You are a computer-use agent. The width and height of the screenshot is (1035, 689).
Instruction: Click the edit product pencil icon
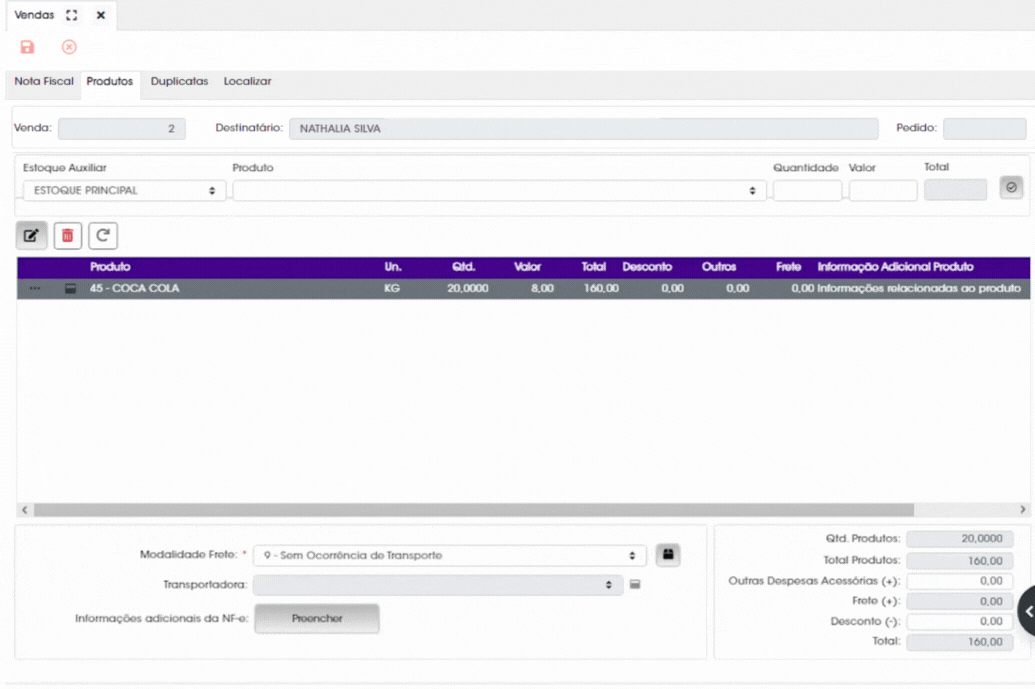[x=32, y=236]
